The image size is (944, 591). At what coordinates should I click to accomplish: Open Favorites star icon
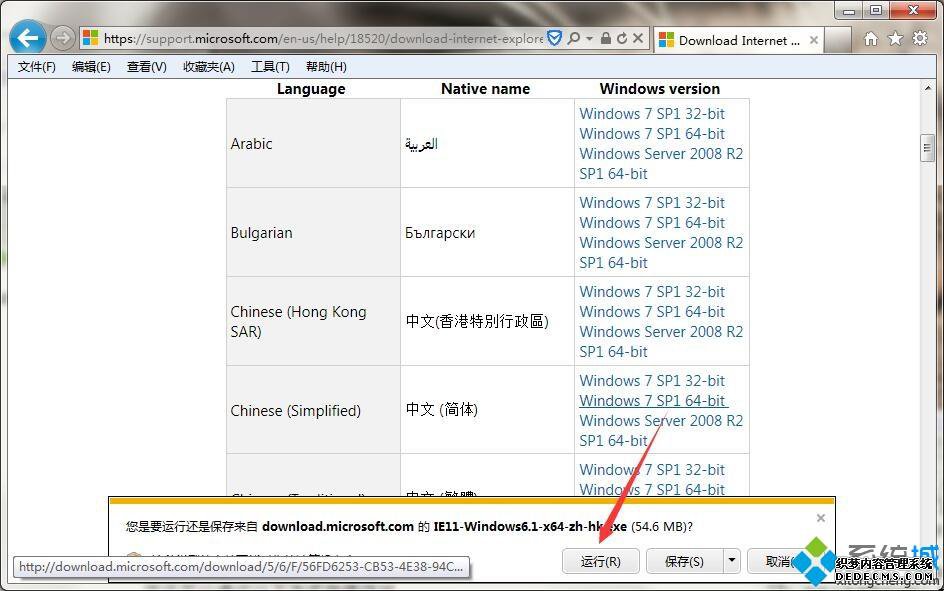896,39
